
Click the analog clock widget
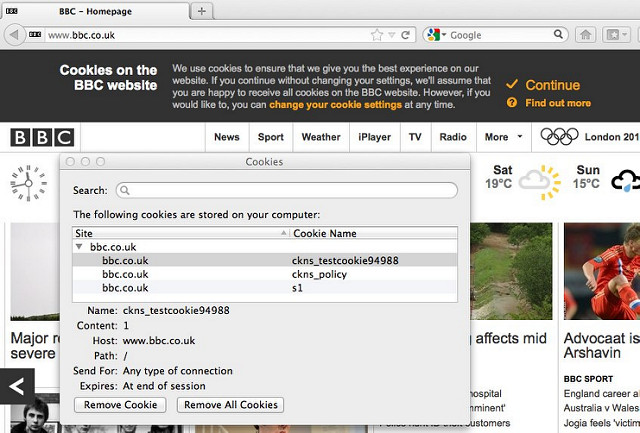pyautogui.click(x=28, y=183)
